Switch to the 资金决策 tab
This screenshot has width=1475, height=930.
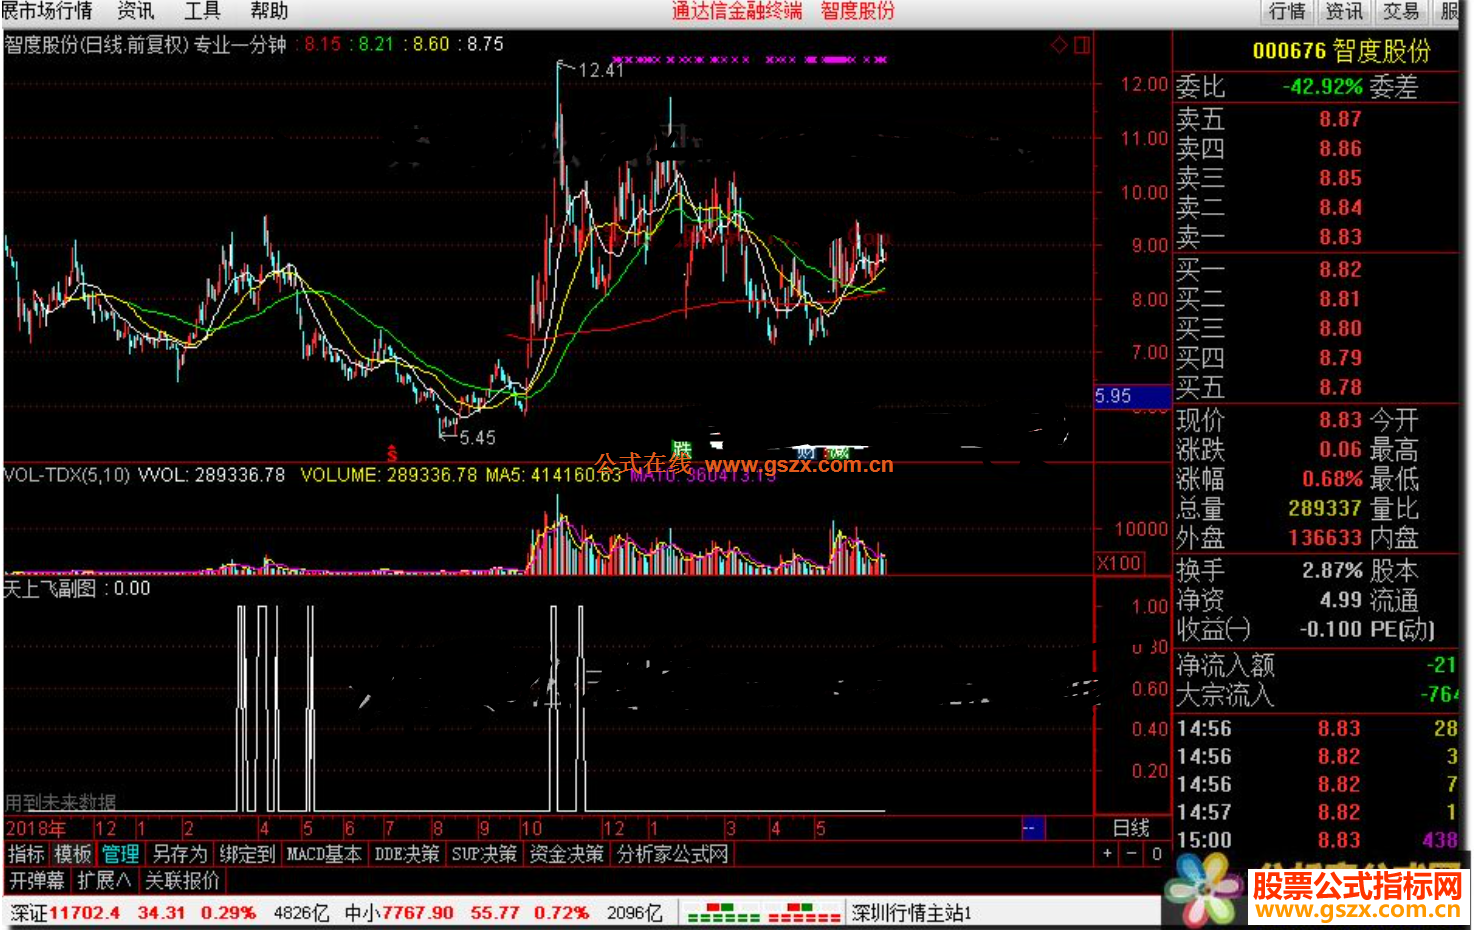click(x=566, y=854)
